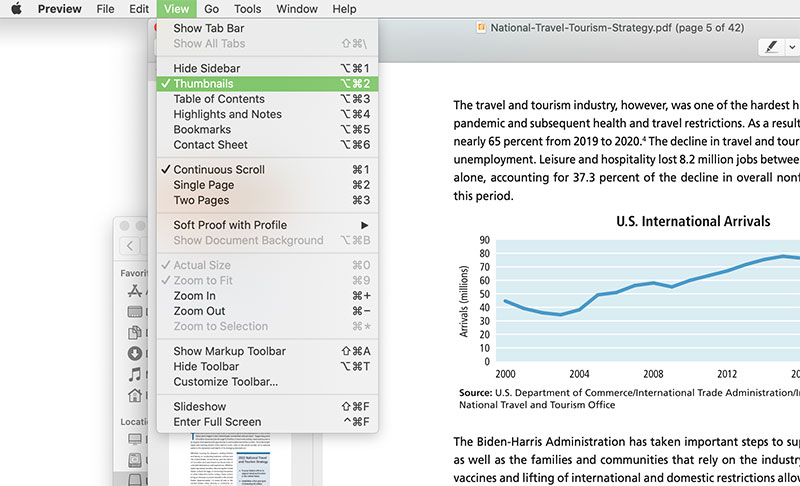This screenshot has width=800, height=486.
Task: Choose Enter Full Screen option
Action: (217, 422)
